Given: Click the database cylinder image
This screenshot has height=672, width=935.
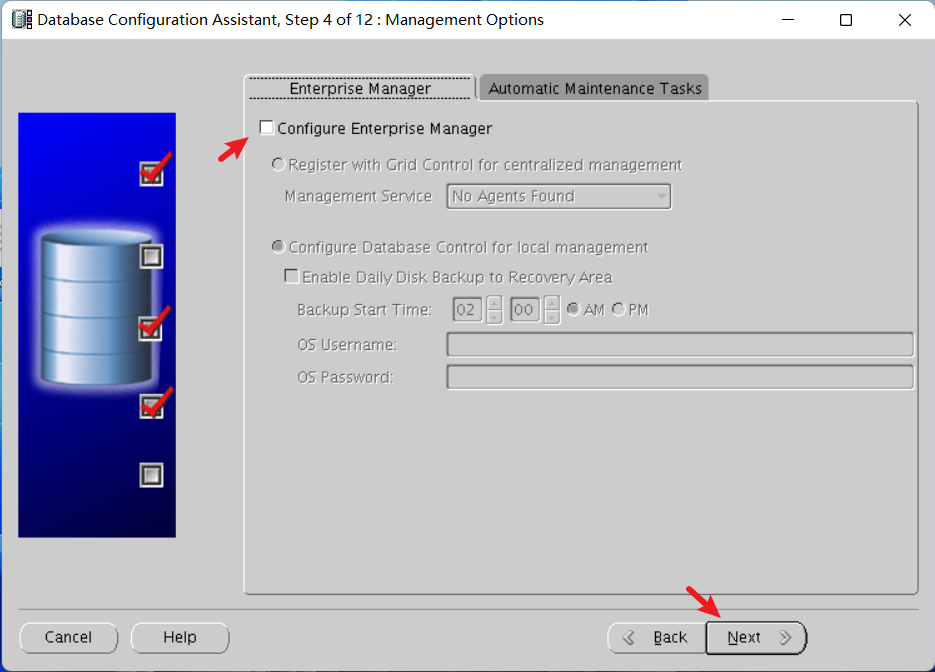Looking at the screenshot, I should pos(96,309).
